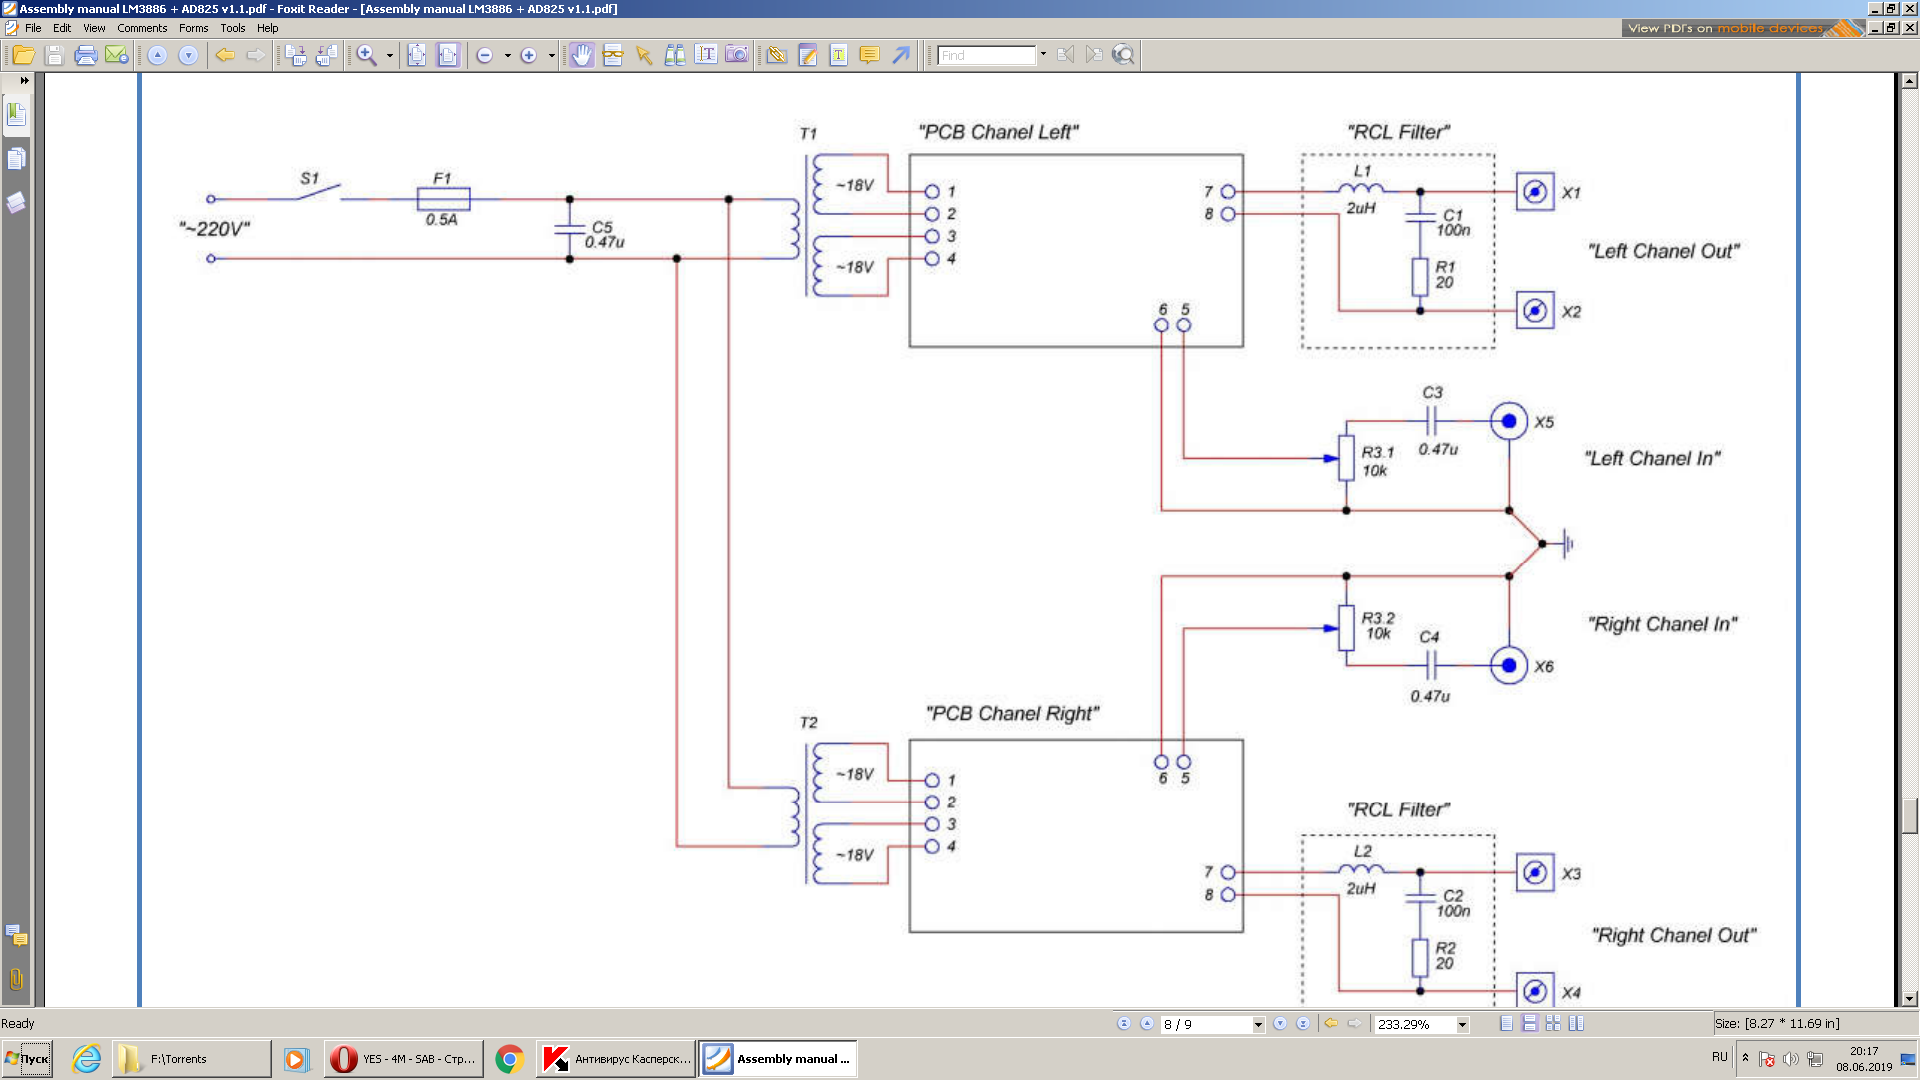This screenshot has height=1080, width=1920.
Task: Jump to last page in status bar
Action: point(1303,1023)
